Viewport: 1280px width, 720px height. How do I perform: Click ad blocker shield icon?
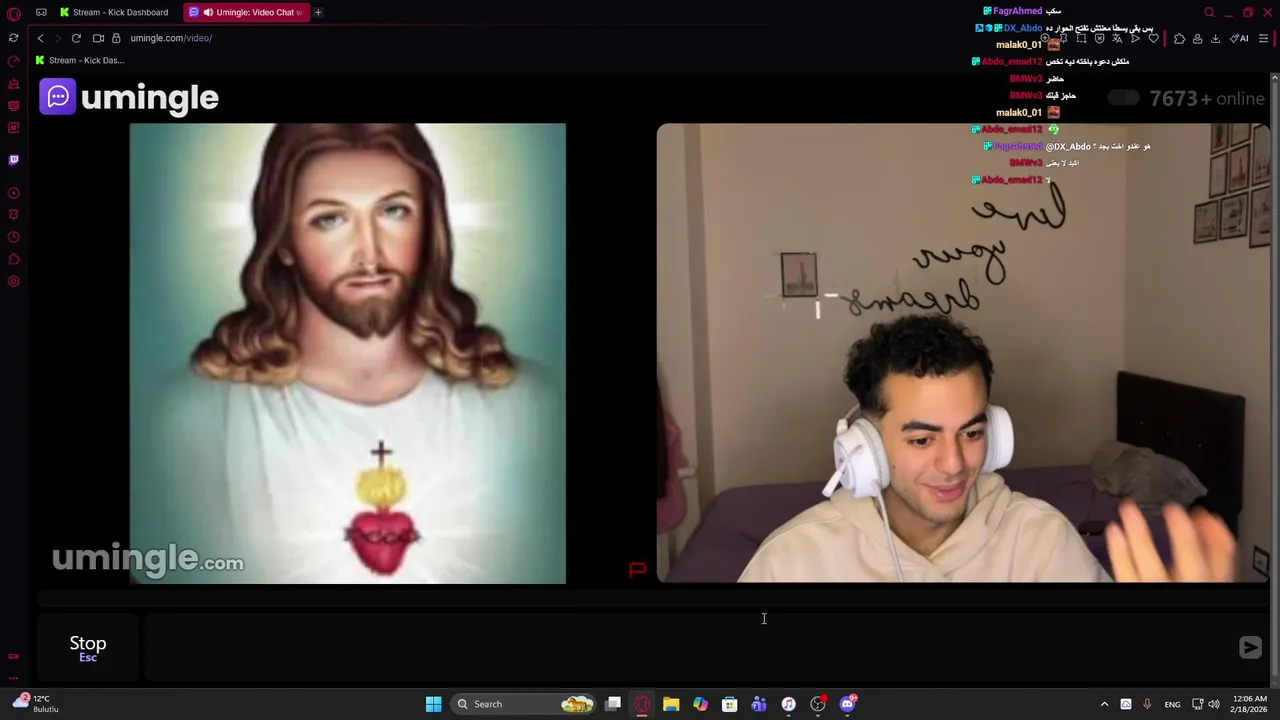click(1099, 38)
